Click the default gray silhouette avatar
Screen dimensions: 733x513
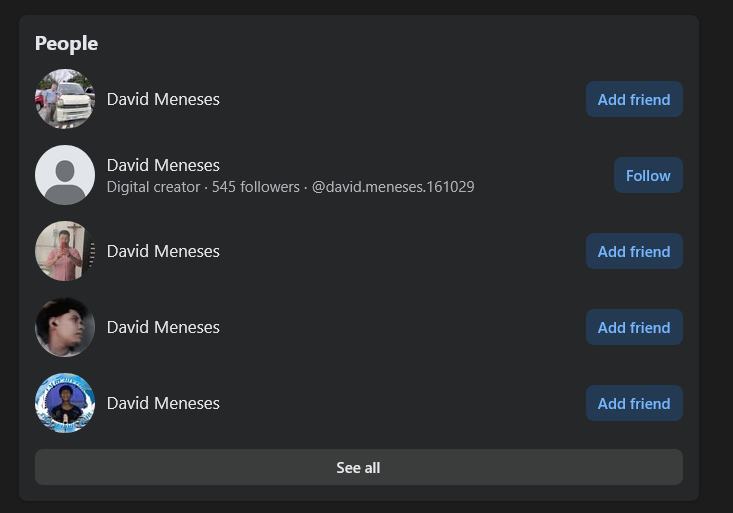[65, 175]
